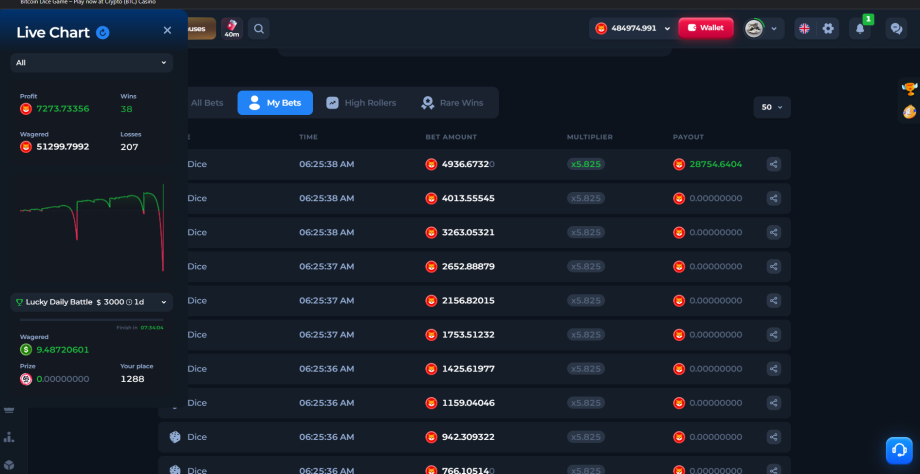Click the shiba coin icon next to balance
Screen dimensions: 920x474
(601, 28)
